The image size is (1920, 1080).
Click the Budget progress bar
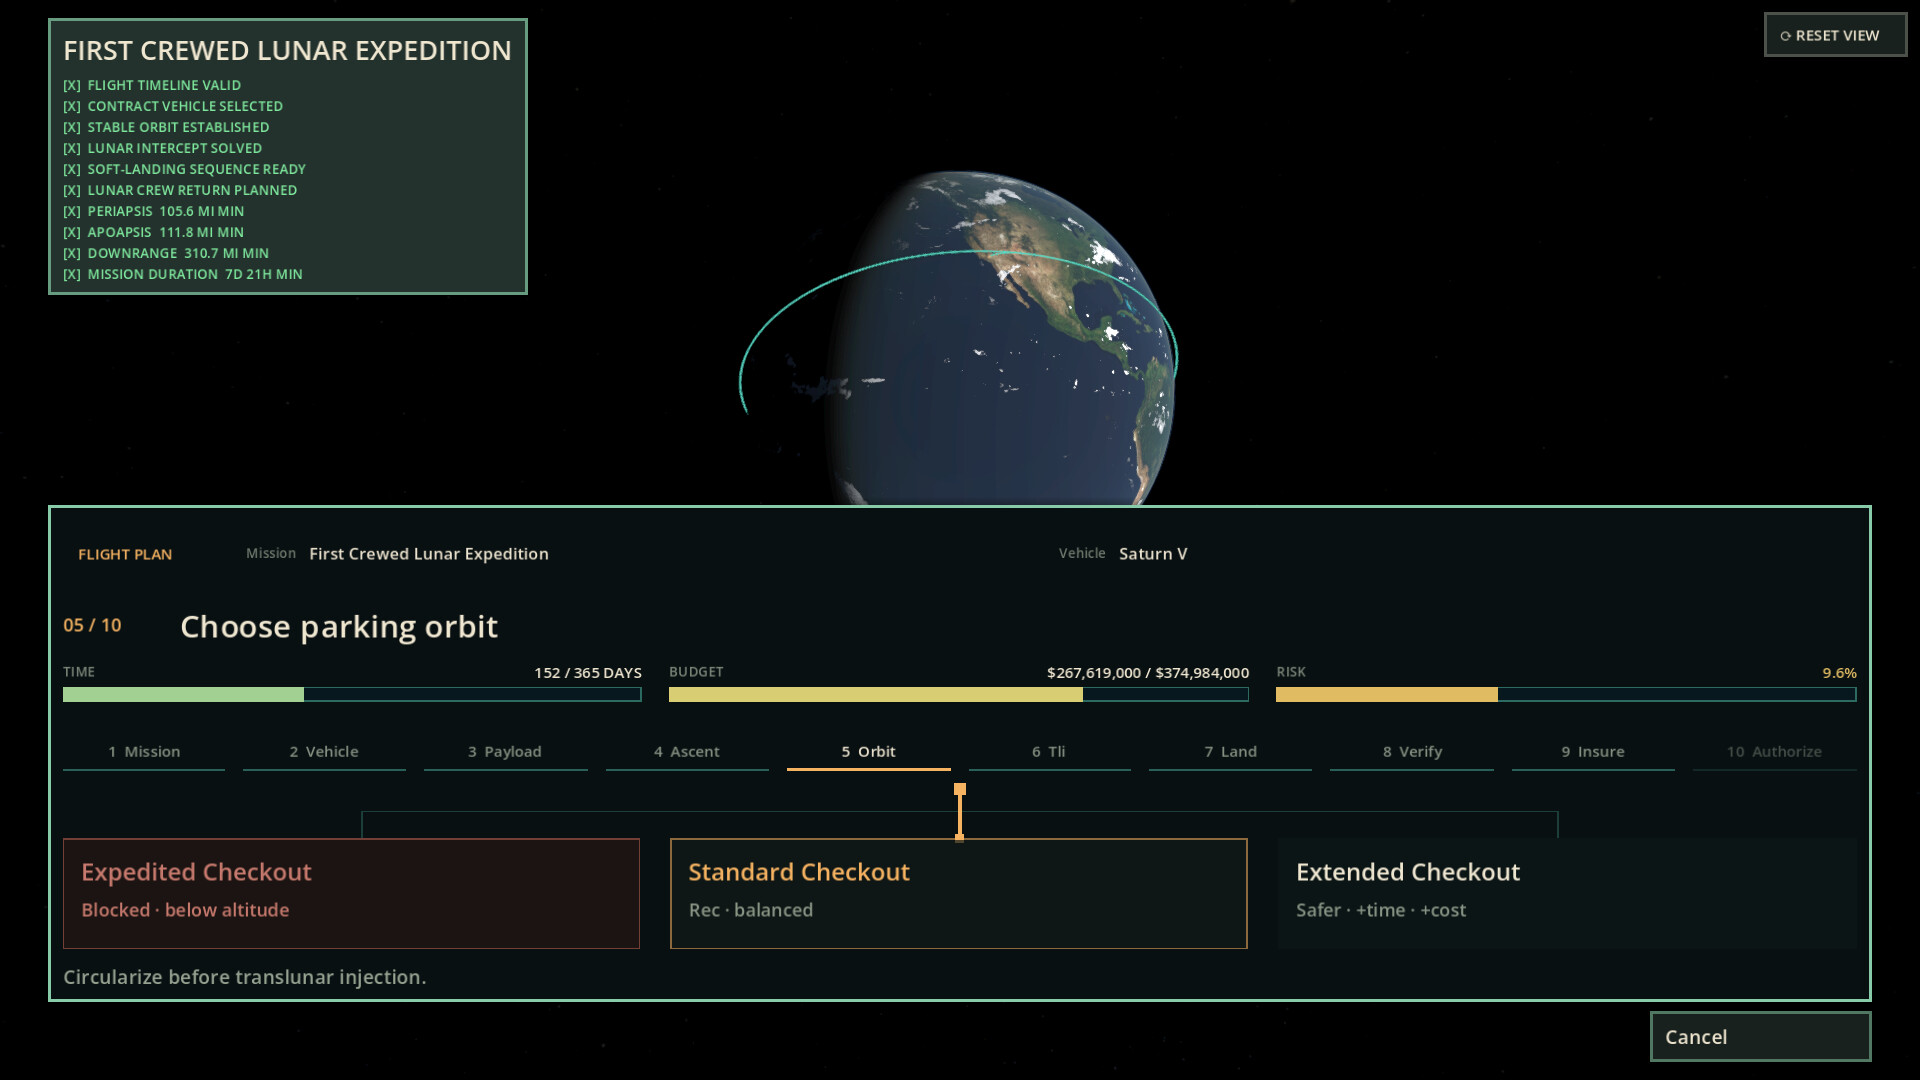click(958, 694)
